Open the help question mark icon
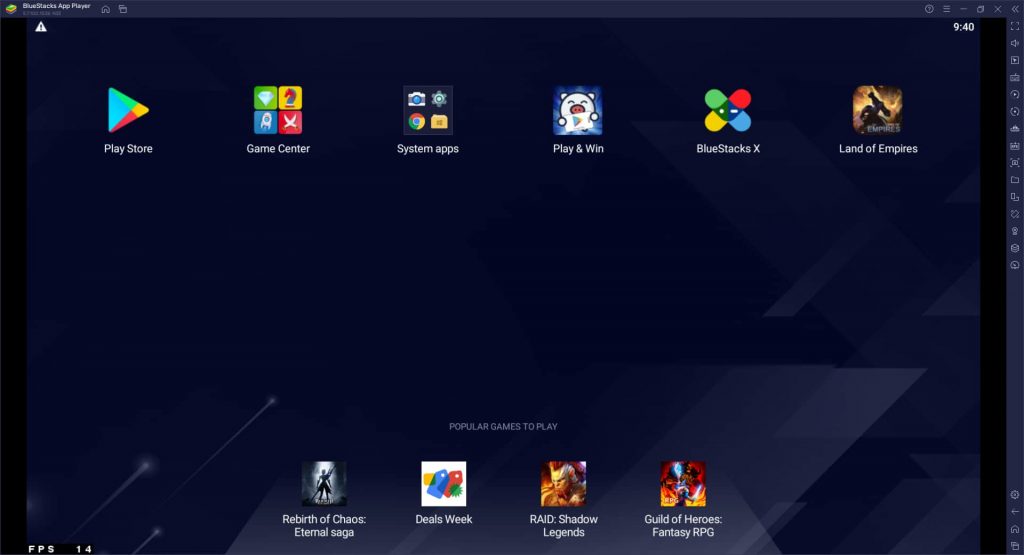The height and width of the screenshot is (555, 1024). (929, 9)
